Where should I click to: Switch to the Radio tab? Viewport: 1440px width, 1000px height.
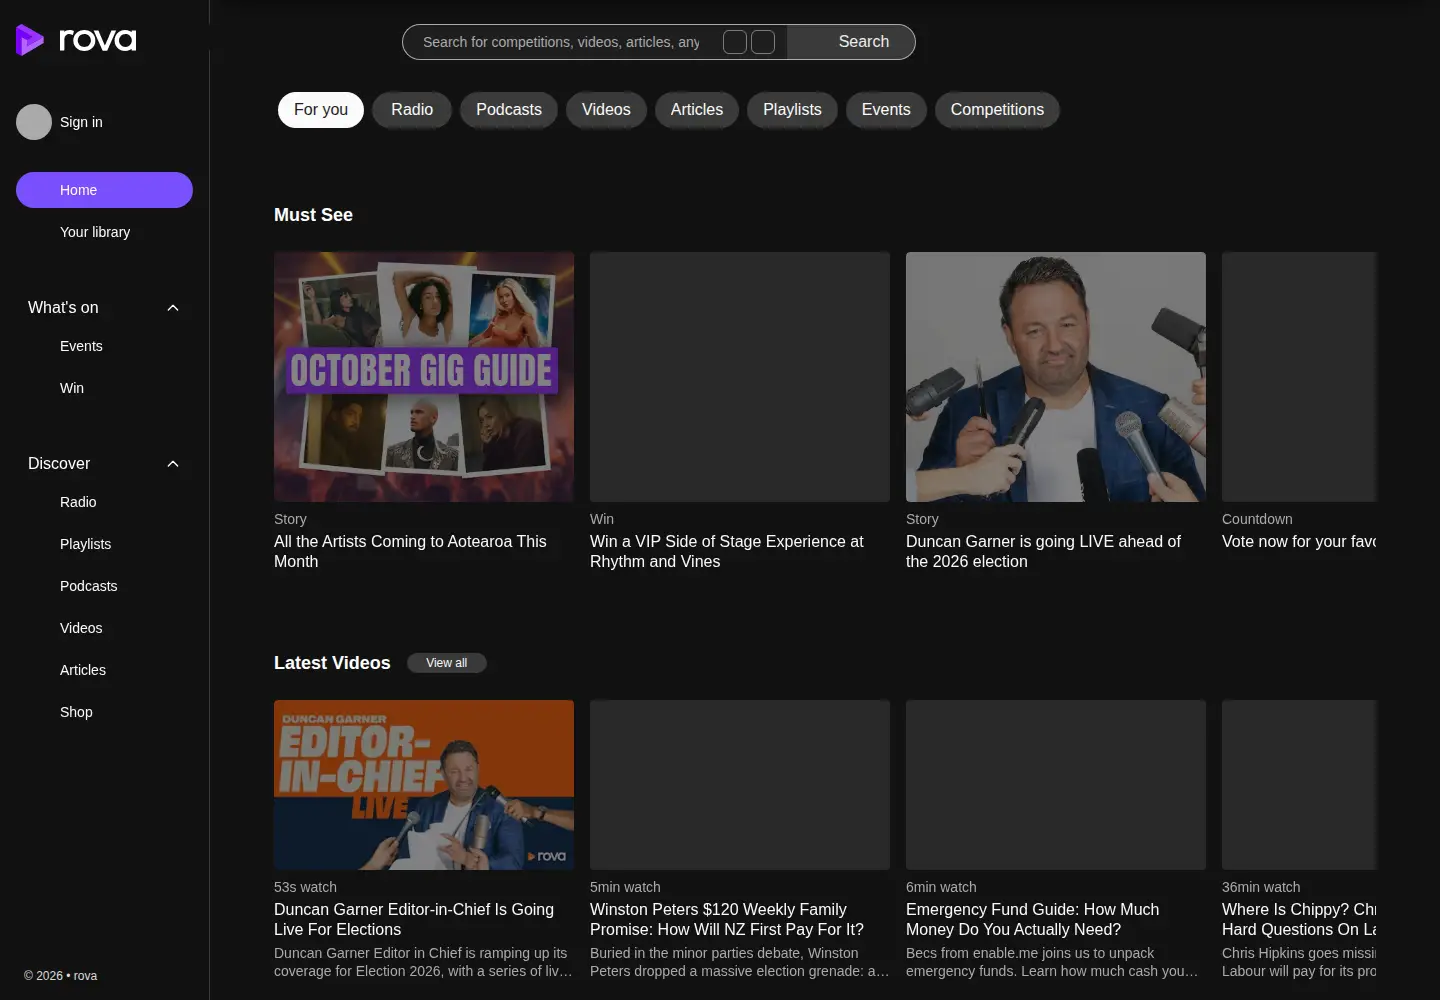tap(412, 110)
